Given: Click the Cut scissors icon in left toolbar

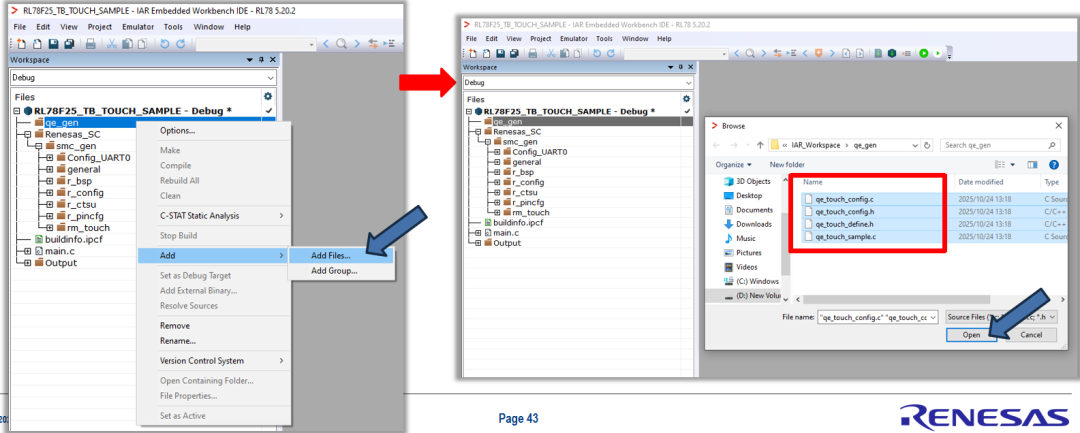Looking at the screenshot, I should tap(111, 45).
